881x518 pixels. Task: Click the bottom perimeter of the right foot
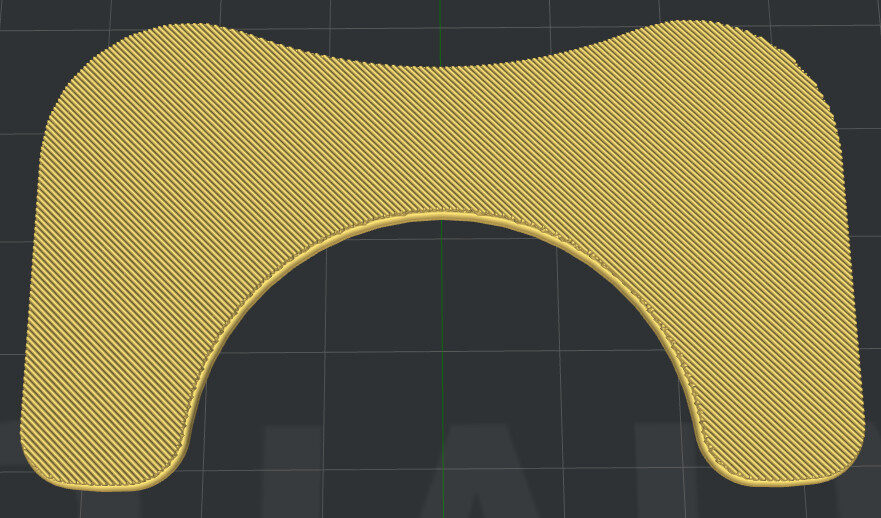click(x=780, y=482)
